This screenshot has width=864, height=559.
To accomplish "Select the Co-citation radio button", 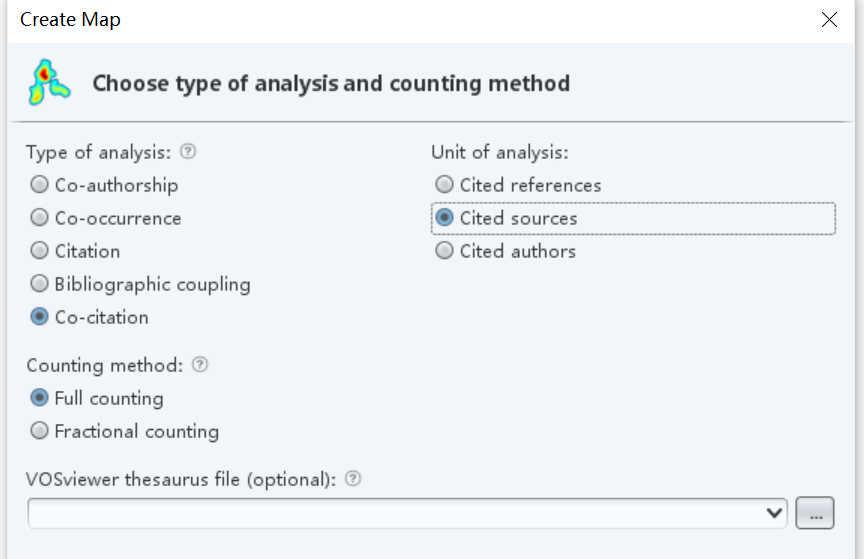I will click(x=40, y=317).
